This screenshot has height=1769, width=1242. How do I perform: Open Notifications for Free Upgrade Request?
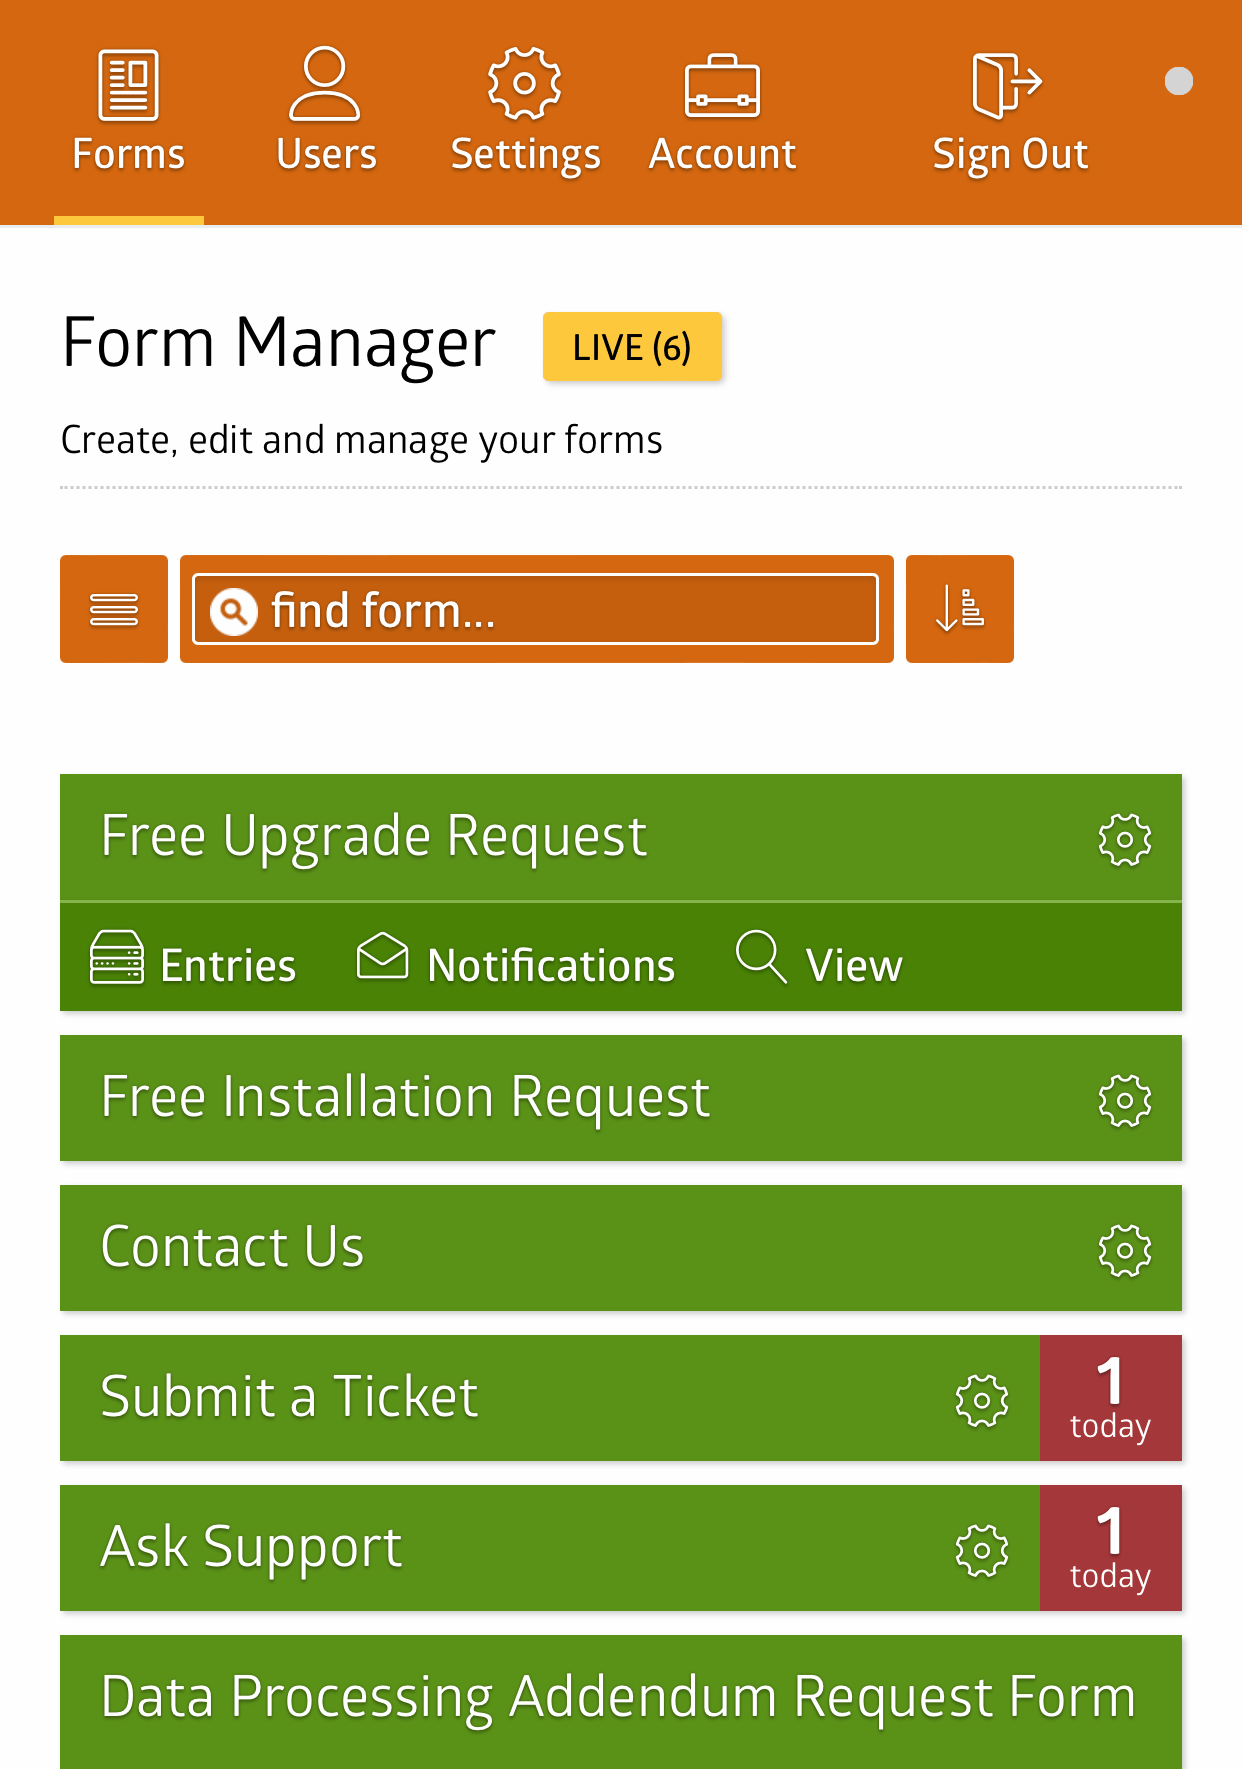point(516,962)
